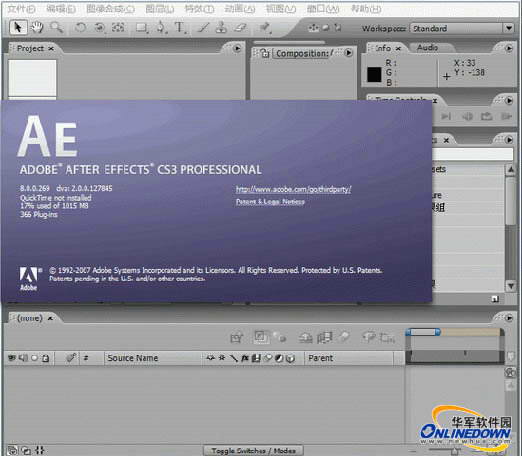Switch to the Audio tab

pyautogui.click(x=427, y=48)
